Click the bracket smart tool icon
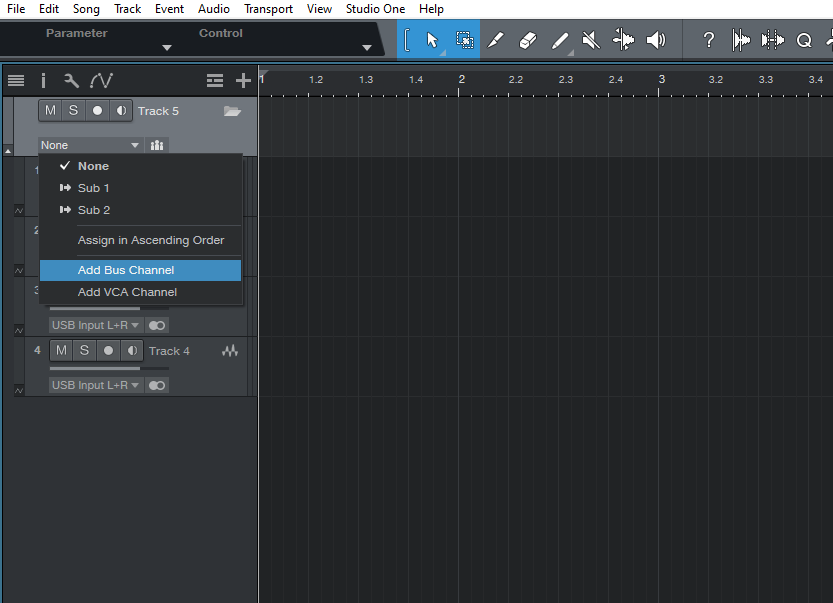Image resolution: width=833 pixels, height=603 pixels. pos(406,40)
